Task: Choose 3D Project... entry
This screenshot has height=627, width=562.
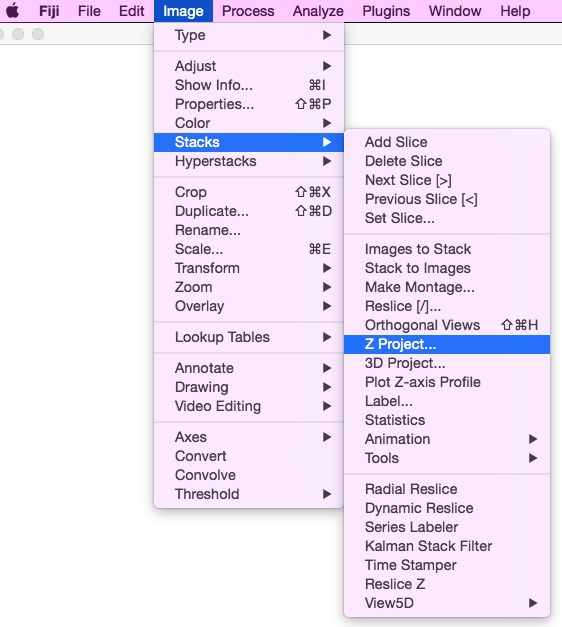Action: point(447,363)
